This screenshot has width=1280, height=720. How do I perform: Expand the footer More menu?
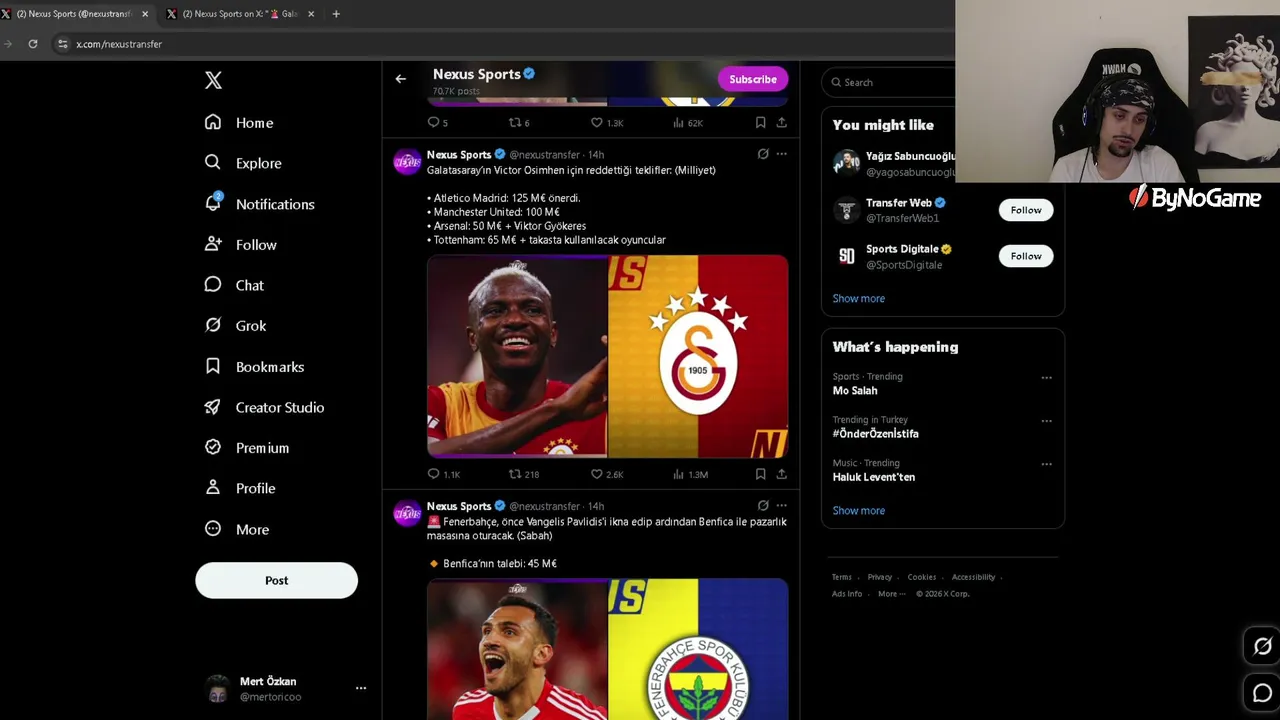point(891,594)
